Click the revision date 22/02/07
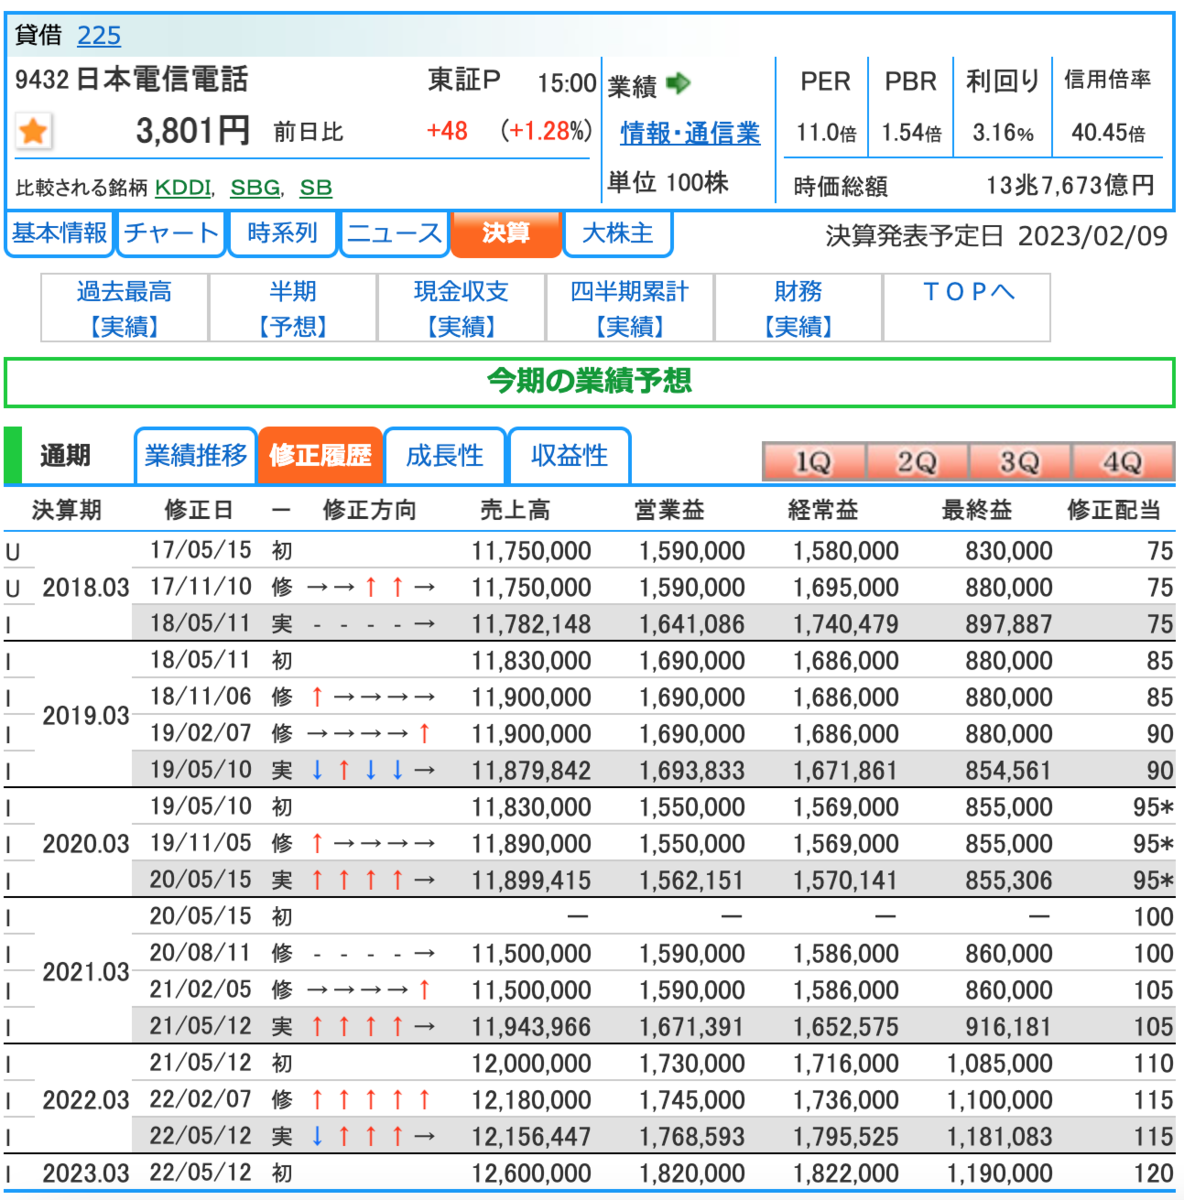The height and width of the screenshot is (1200, 1184). point(201,1100)
